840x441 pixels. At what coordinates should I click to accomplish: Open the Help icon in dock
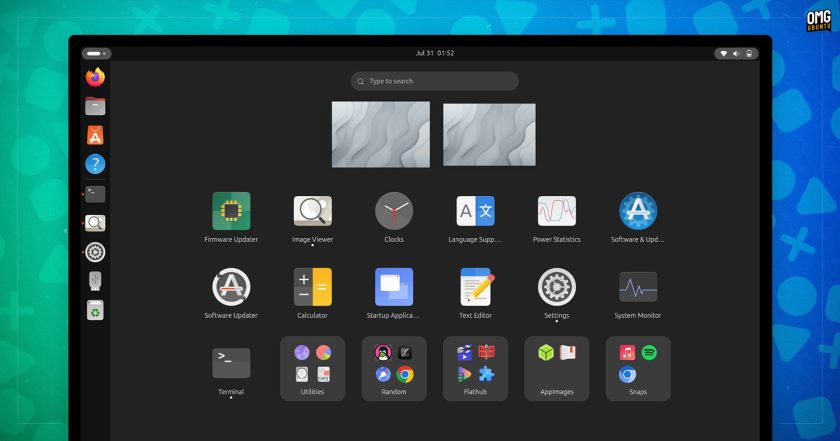(95, 164)
